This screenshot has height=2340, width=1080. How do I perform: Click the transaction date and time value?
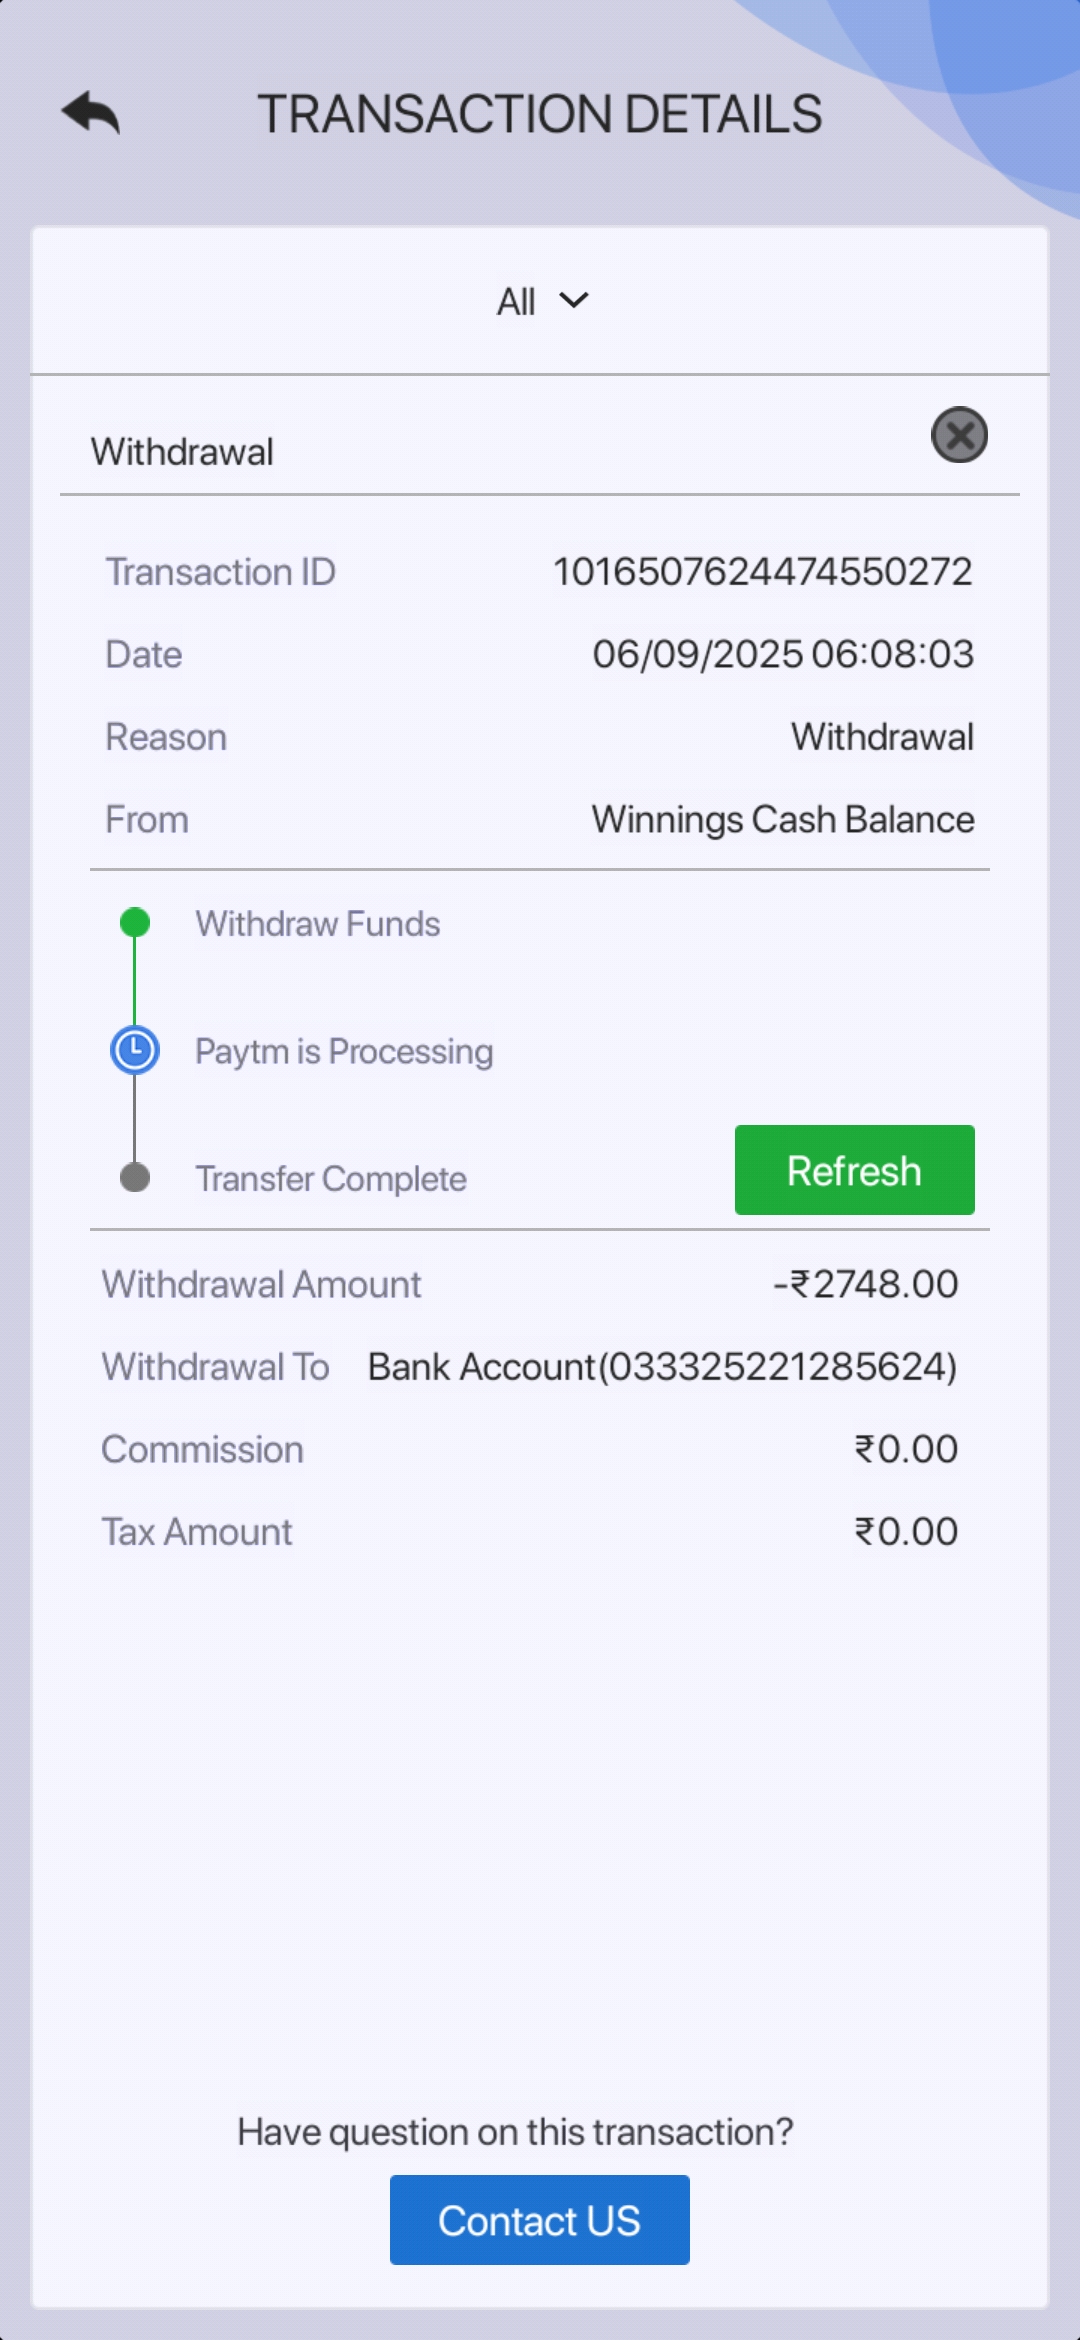(x=783, y=654)
